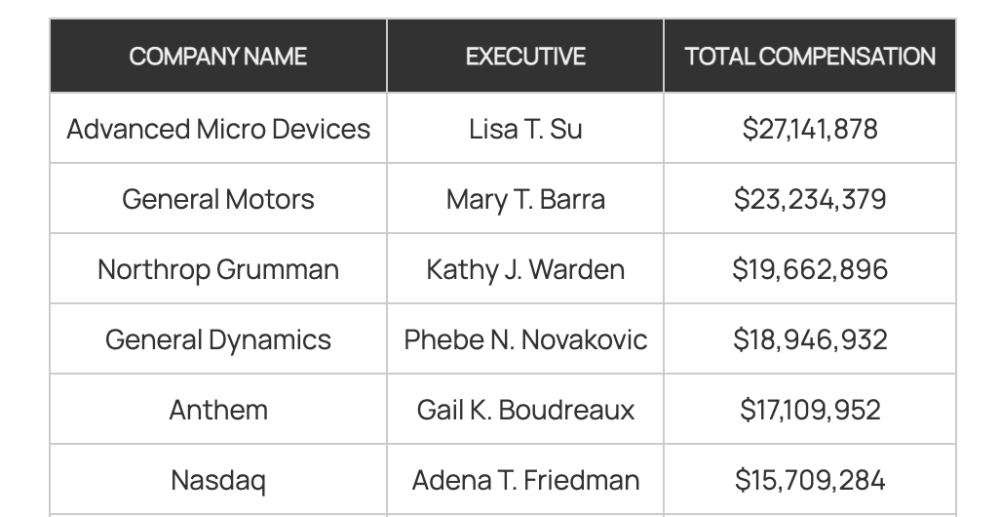The image size is (1000, 517).
Task: Select the General Dynamics cell
Action: point(218,340)
